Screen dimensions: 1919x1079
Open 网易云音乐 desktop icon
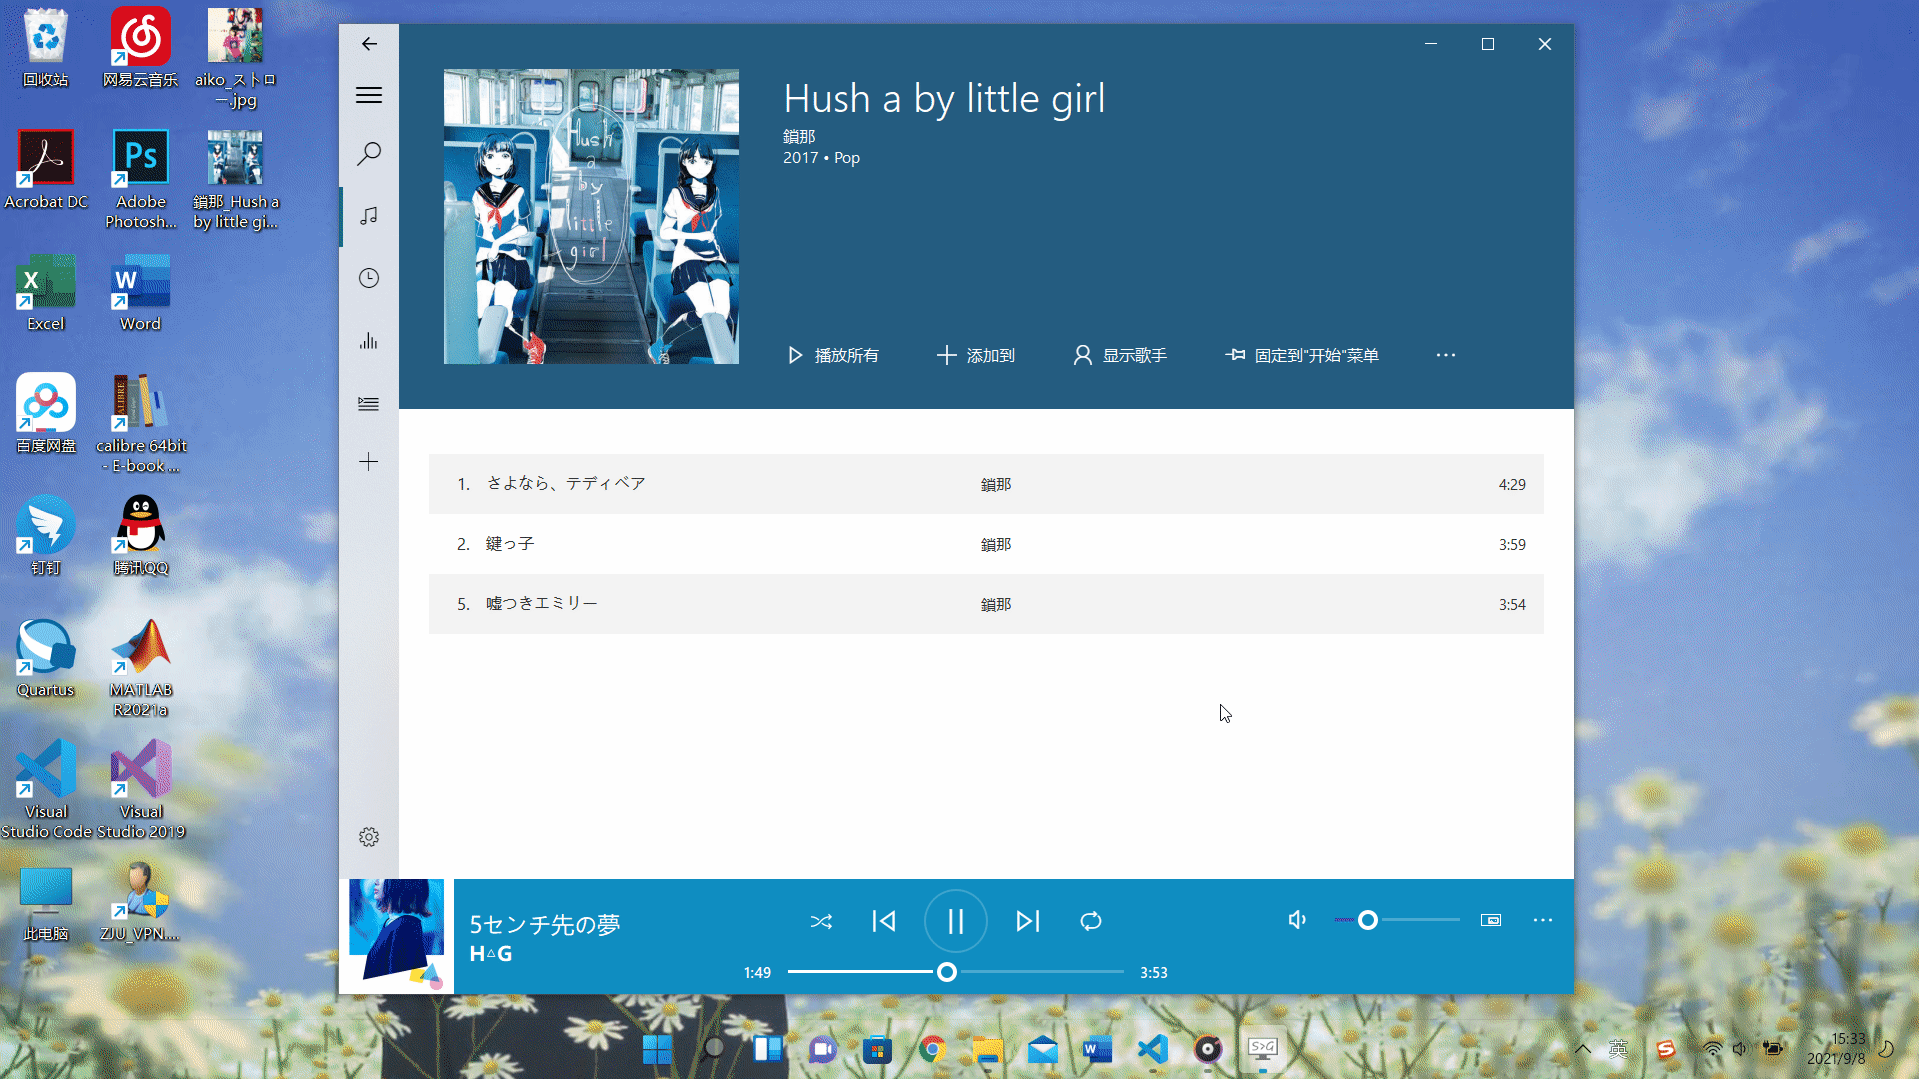coord(140,47)
